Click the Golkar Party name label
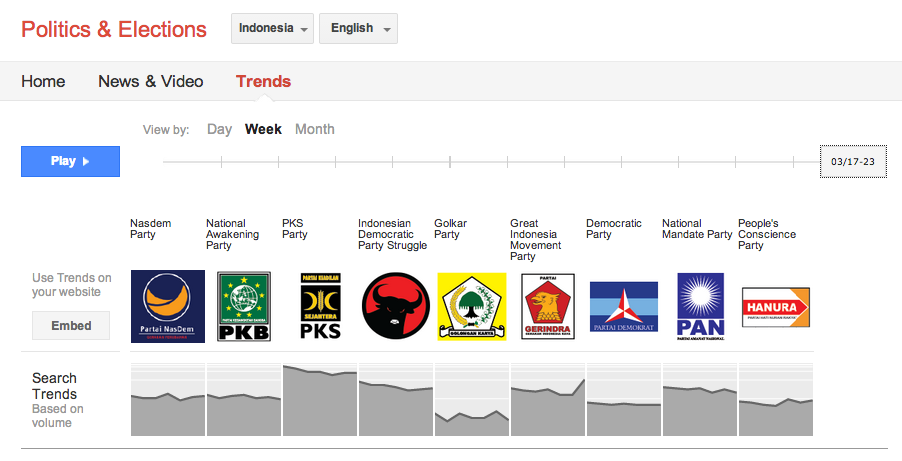This screenshot has height=461, width=902. (x=450, y=228)
